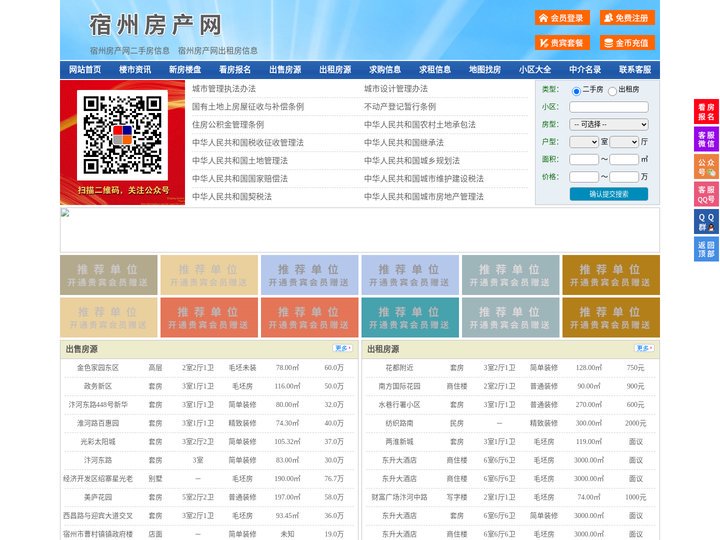Click the broken banner image icon
720x540 pixels.
[x=65, y=213]
